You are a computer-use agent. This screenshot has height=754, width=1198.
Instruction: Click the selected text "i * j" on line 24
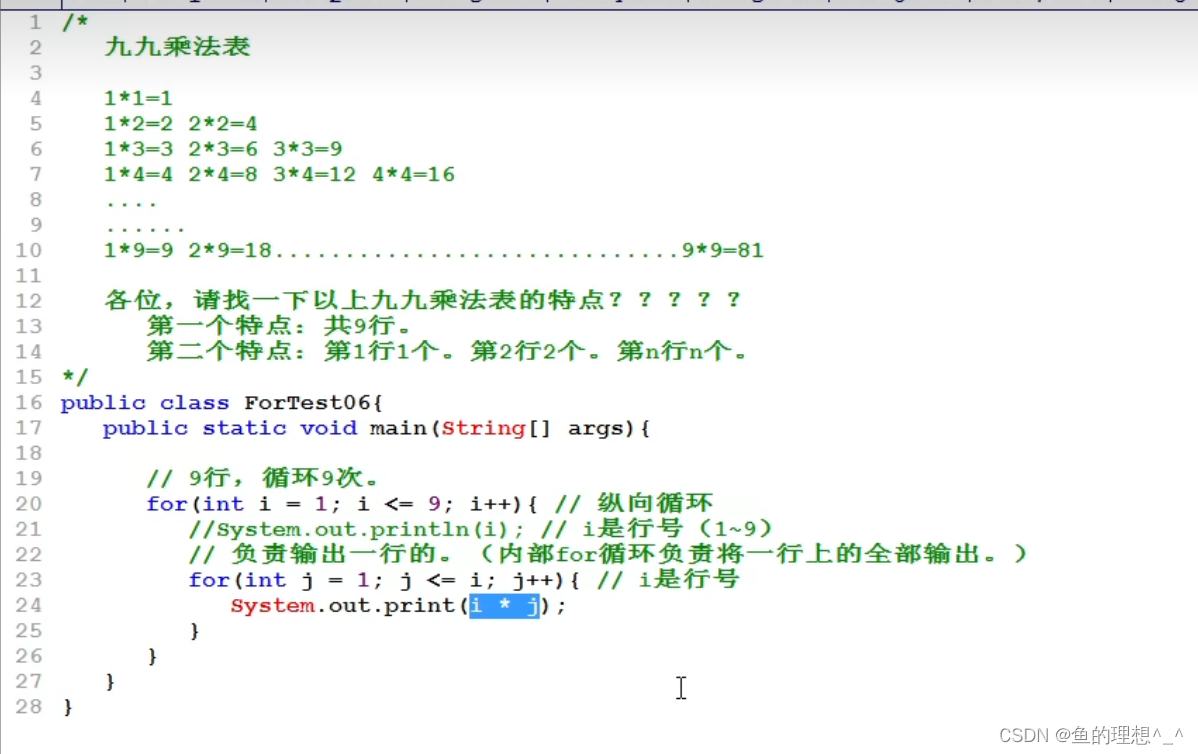tap(503, 605)
